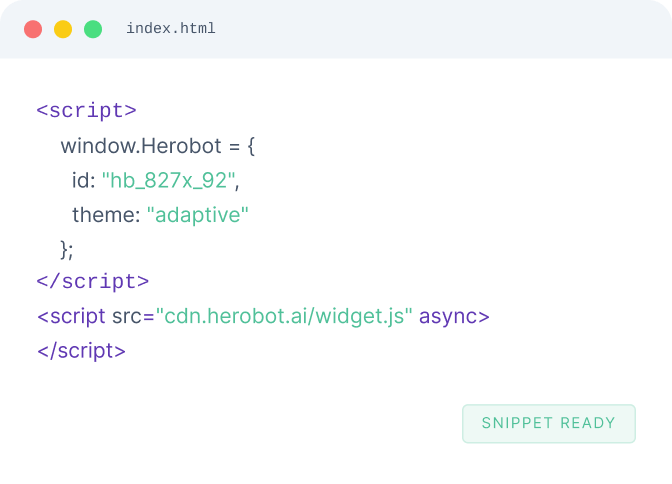The image size is (672, 484).
Task: Click the window.Herobot = { line
Action: click(158, 146)
